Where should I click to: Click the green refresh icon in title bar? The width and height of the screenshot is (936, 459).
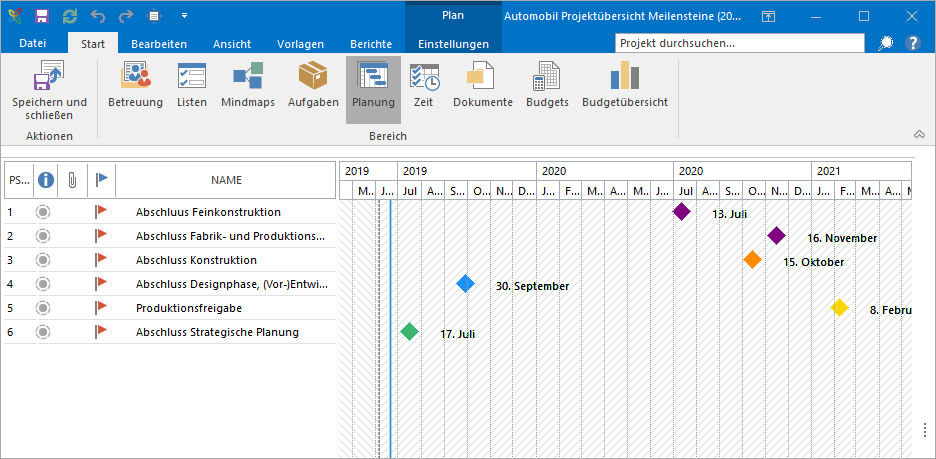click(70, 16)
